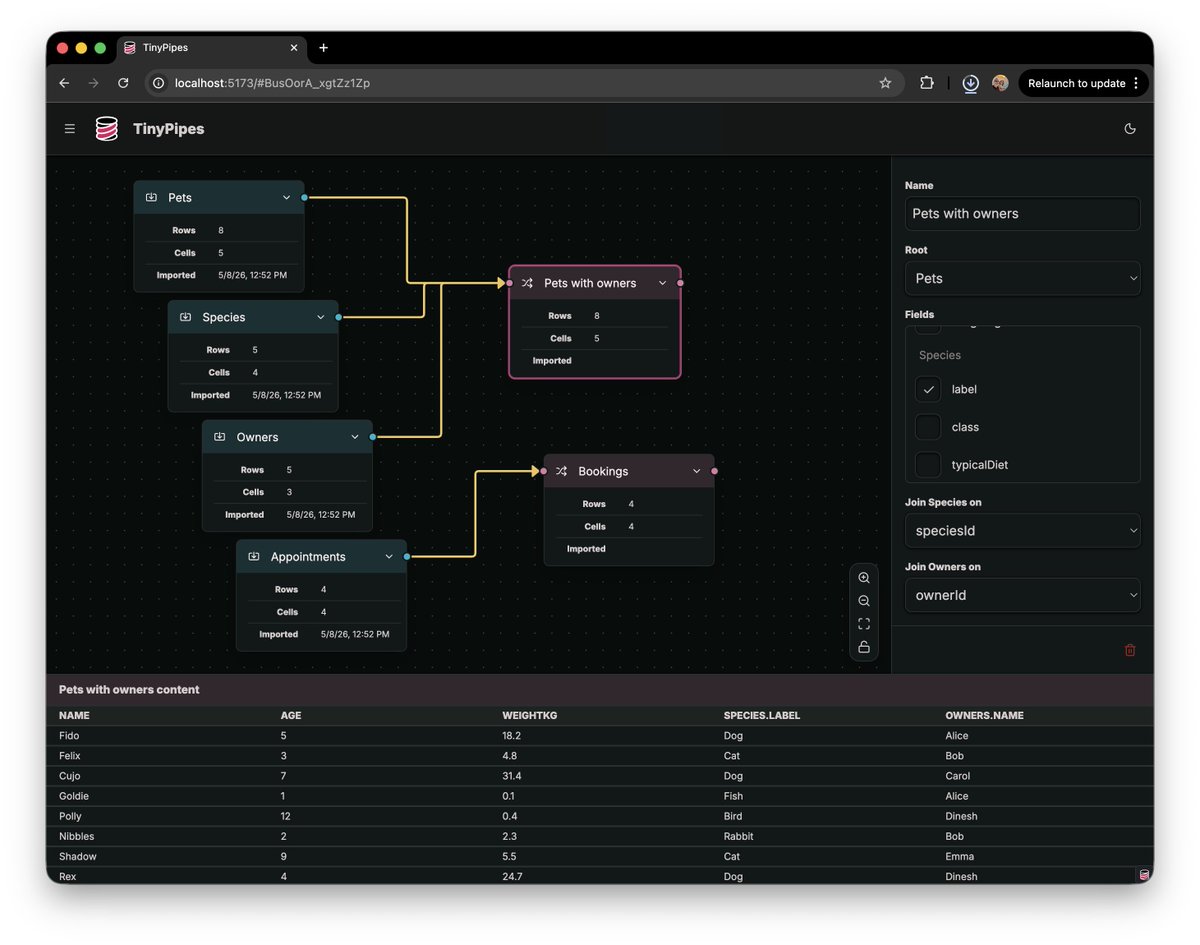The image size is (1200, 945).
Task: Select the Fido cell in the table
Action: [69, 736]
